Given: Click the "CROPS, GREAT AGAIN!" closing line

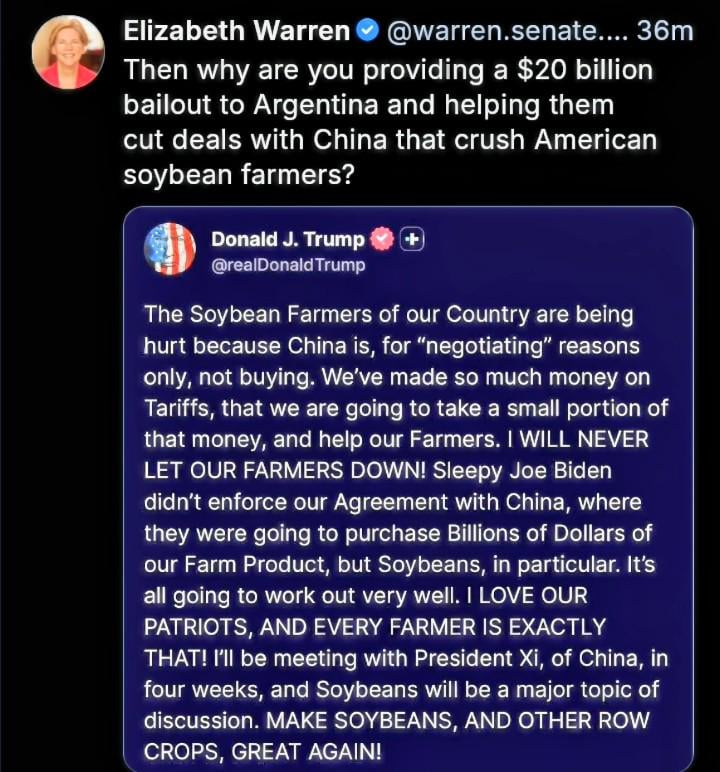Looking at the screenshot, I should 263,751.
